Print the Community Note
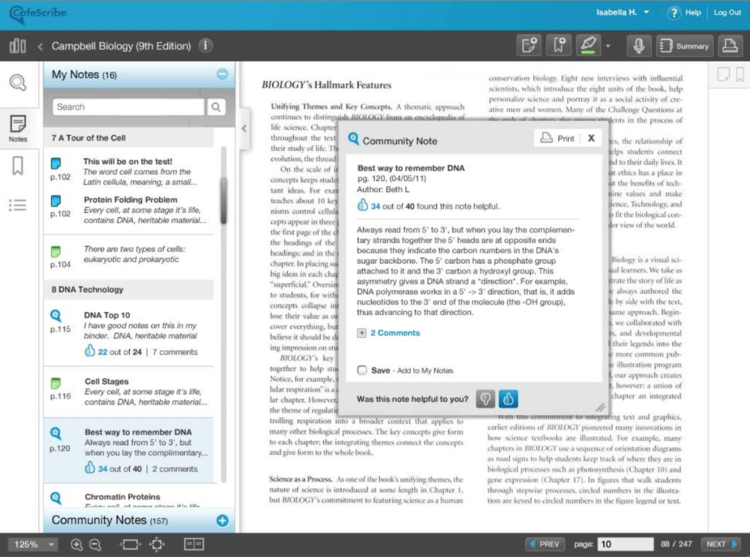Viewport: 750px width, 557px height. tap(557, 138)
